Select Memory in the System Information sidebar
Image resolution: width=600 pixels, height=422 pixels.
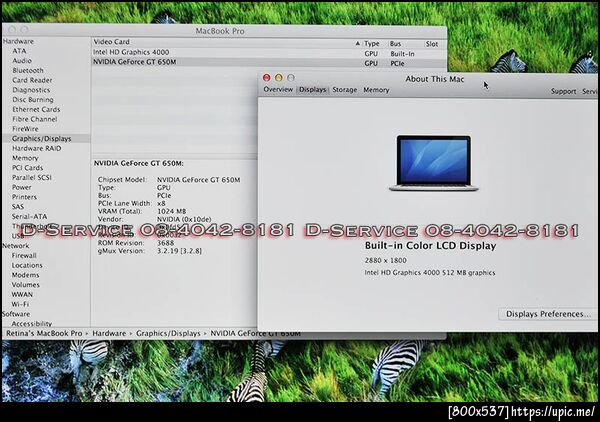pos(25,158)
